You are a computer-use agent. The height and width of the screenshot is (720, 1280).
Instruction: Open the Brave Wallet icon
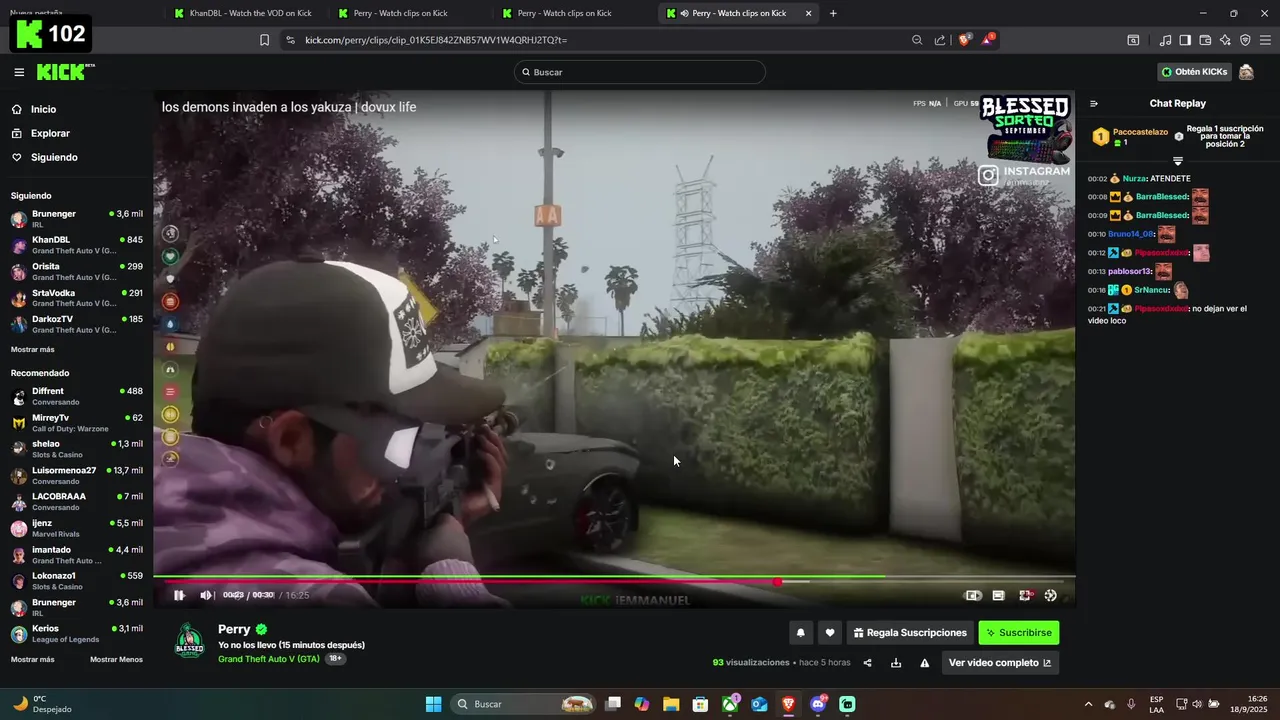[x=1205, y=40]
